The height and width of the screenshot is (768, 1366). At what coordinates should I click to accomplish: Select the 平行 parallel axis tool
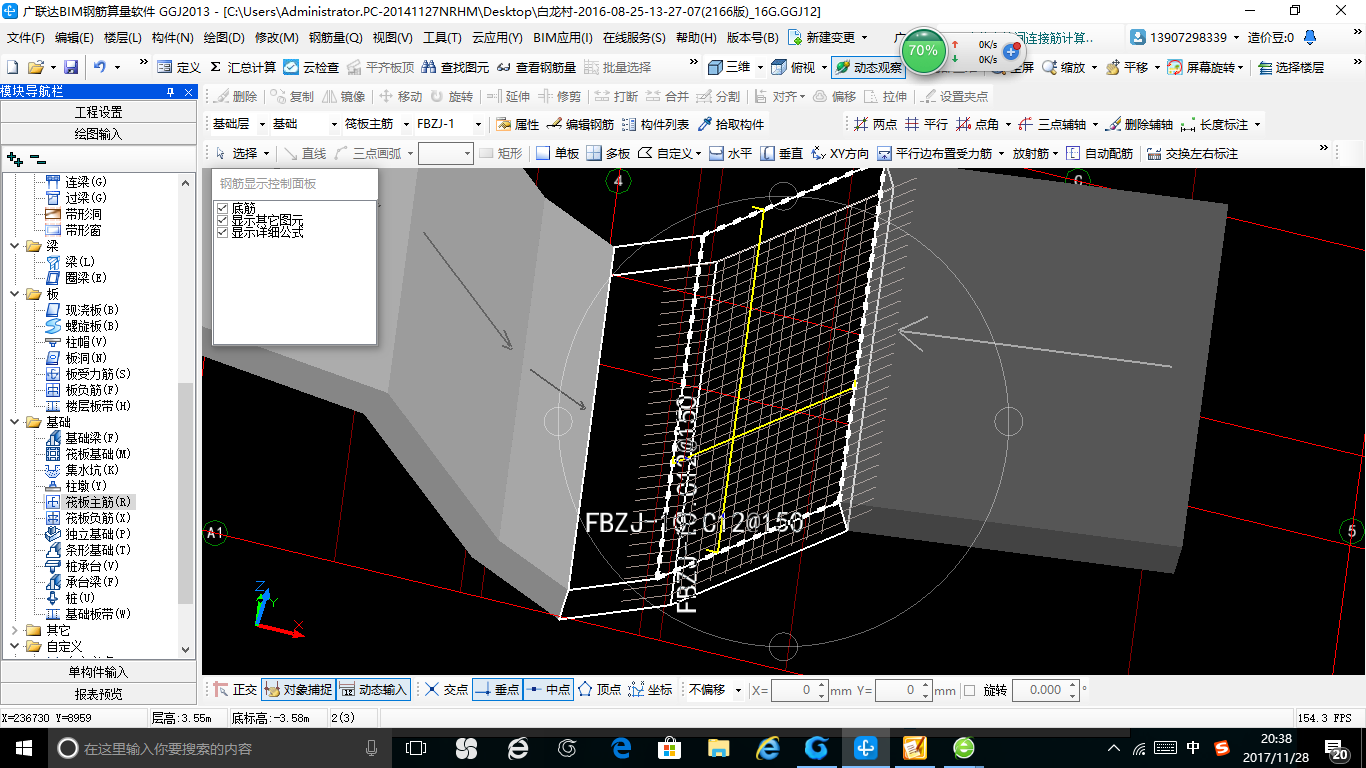pos(926,124)
